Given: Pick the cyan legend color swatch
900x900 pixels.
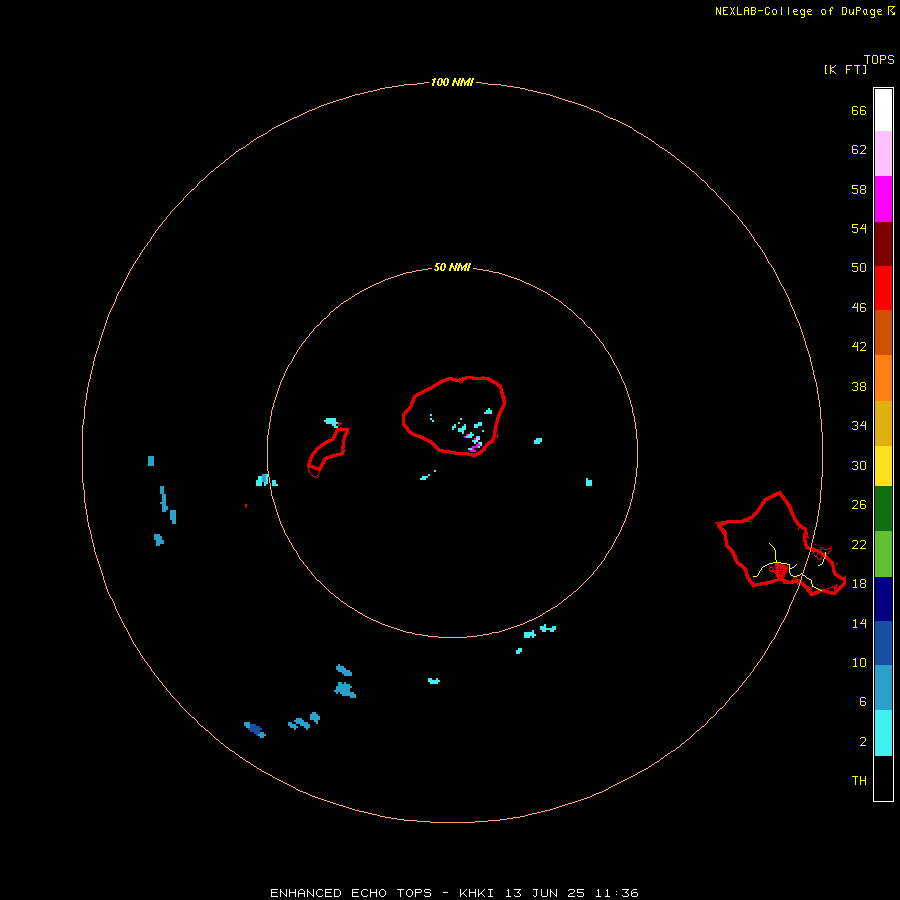Looking at the screenshot, I should (x=883, y=733).
